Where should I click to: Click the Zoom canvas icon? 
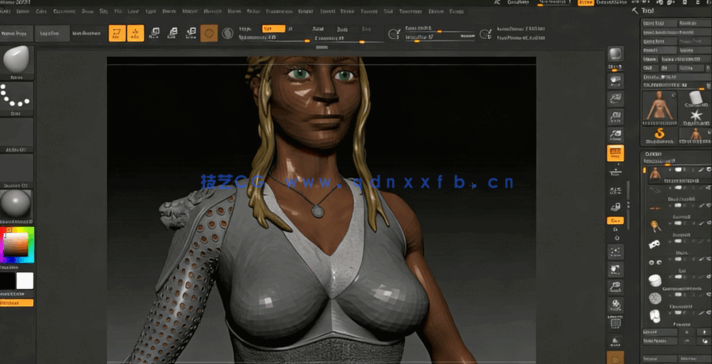(615, 99)
